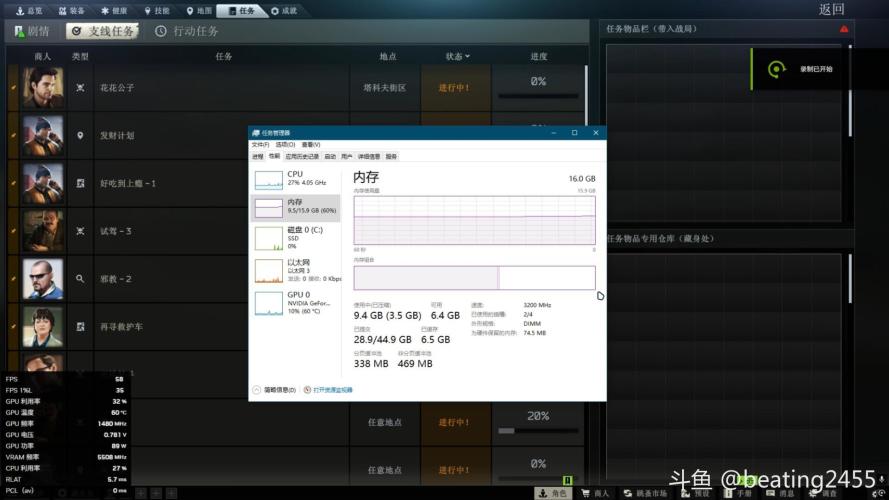The image size is (889, 500).
Task: Click skull icon of 试驾 - 3 quest
Action: [x=81, y=231]
